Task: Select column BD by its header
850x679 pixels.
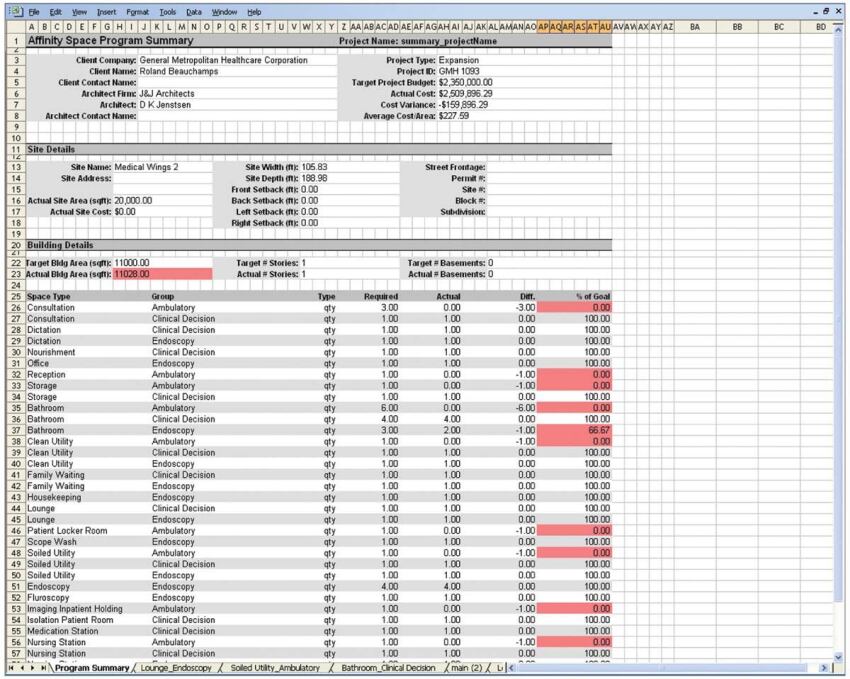Action: 817,27
